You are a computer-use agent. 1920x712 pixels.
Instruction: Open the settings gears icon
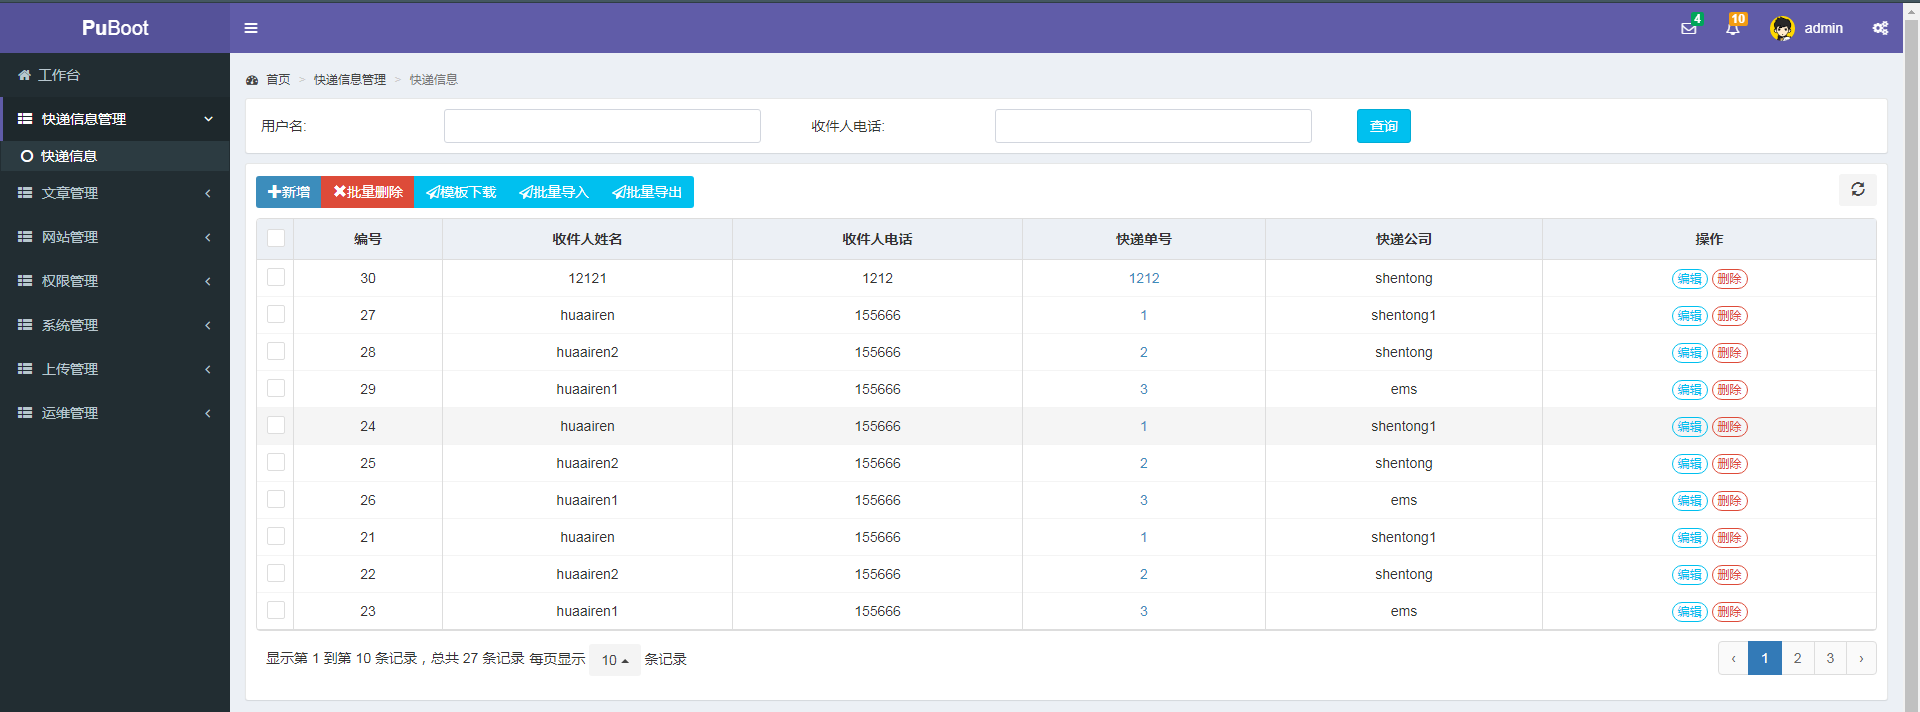tap(1880, 28)
